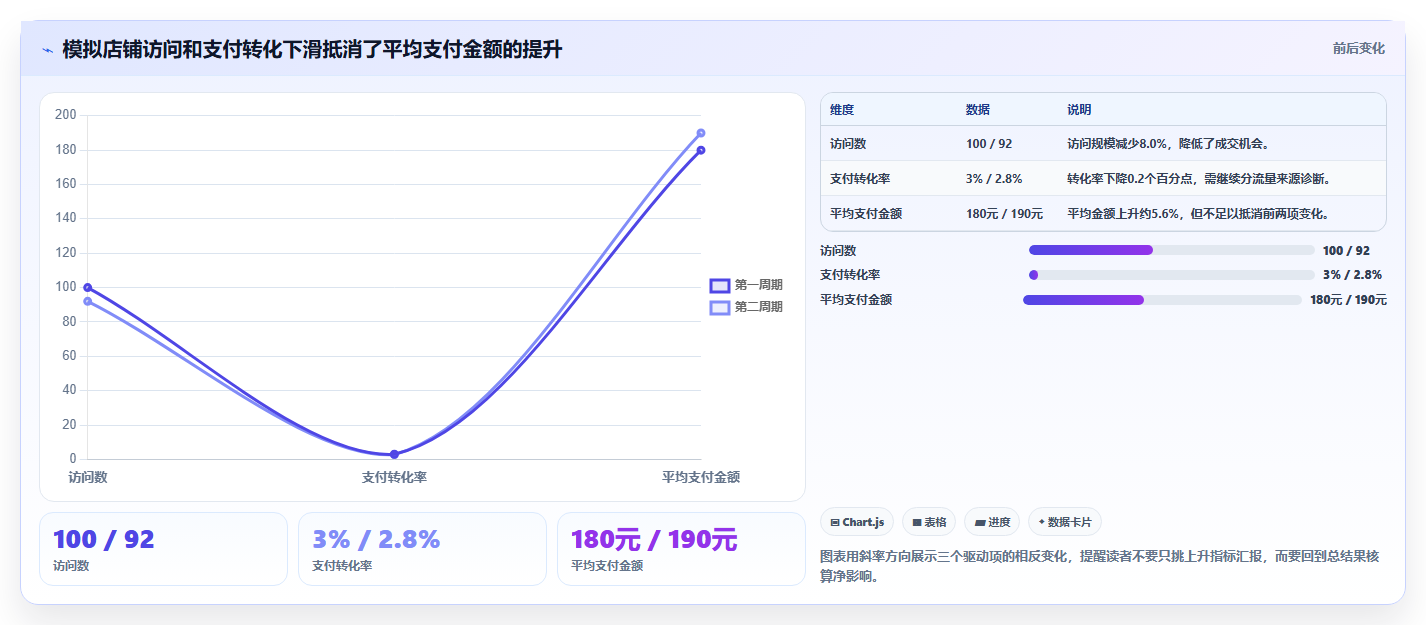Click the 第一周期 point at 访问数 (100)
Image resolution: width=1426 pixels, height=625 pixels.
tap(88, 287)
